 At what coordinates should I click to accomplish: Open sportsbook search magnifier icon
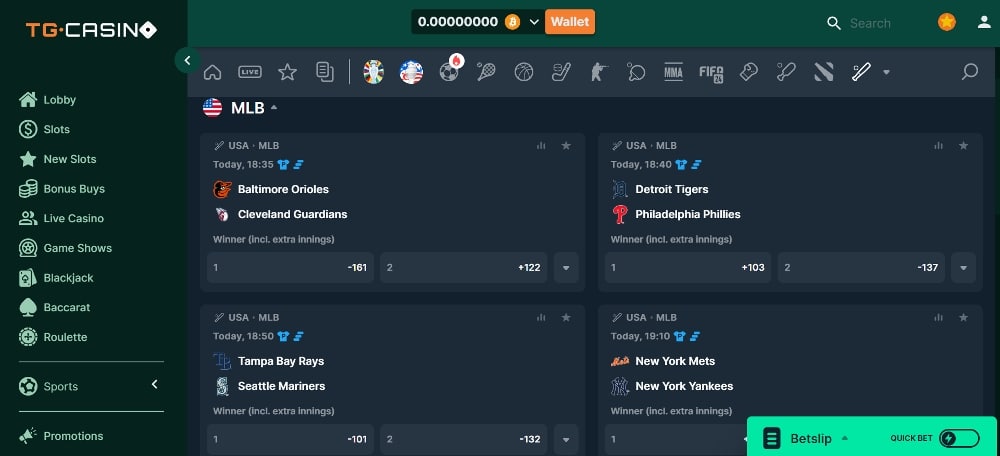point(970,71)
